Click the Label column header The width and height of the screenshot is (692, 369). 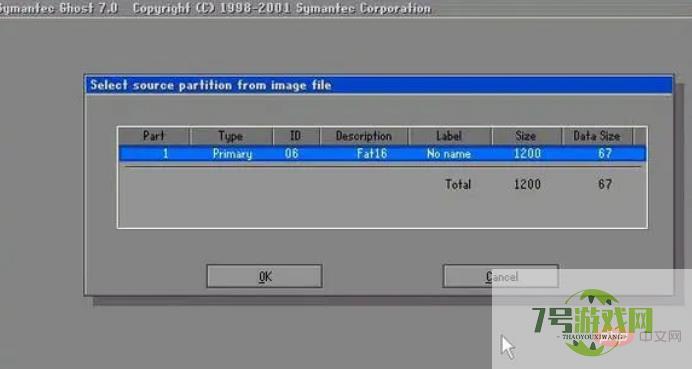click(x=450, y=136)
